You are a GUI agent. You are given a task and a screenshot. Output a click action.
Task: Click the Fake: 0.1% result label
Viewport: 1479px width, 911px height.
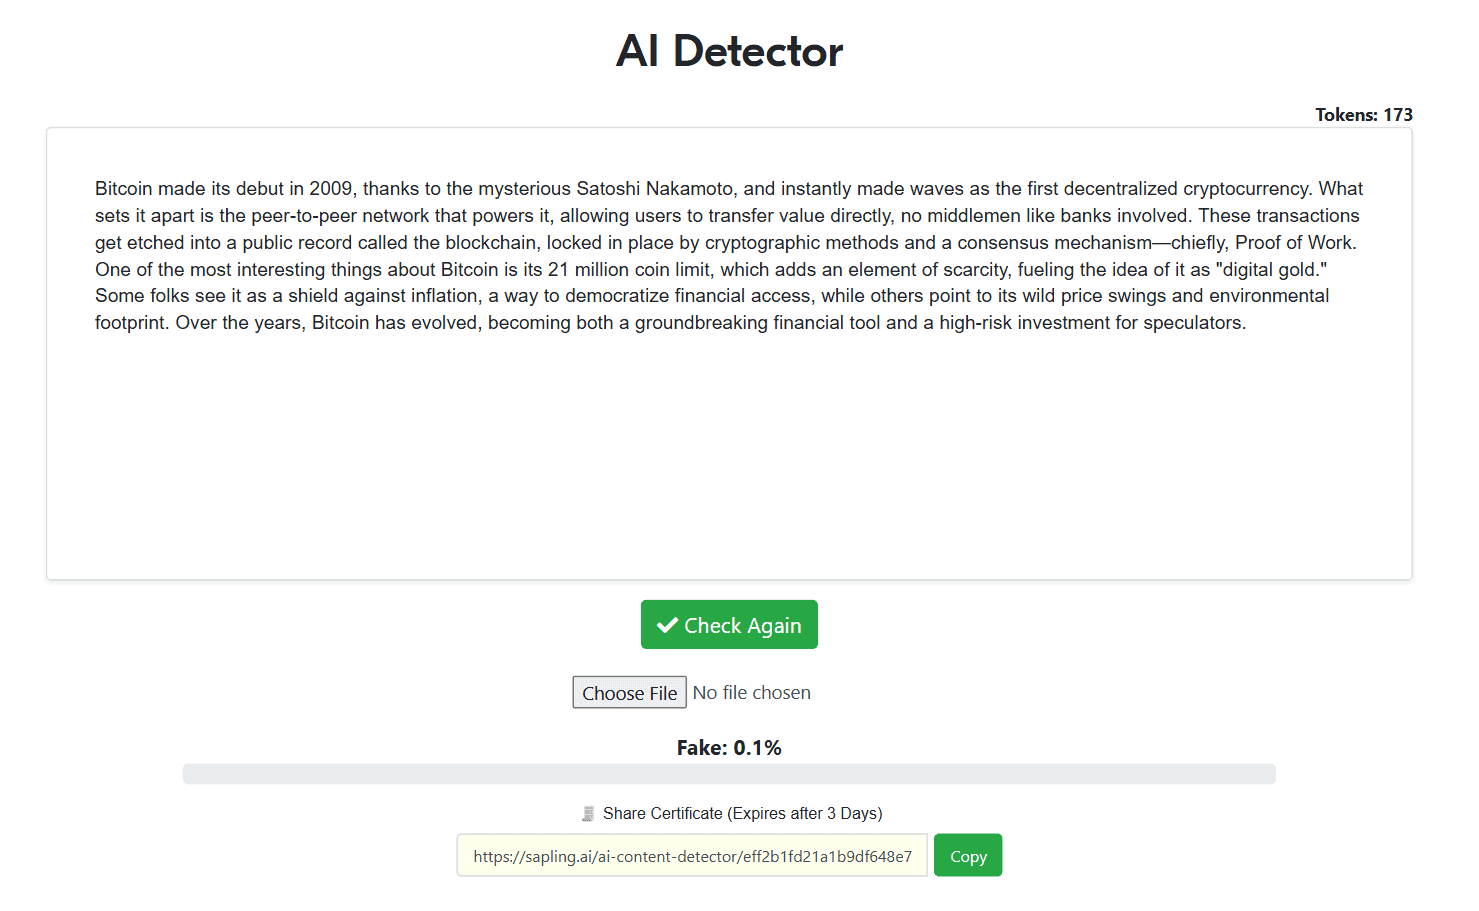[x=729, y=748]
